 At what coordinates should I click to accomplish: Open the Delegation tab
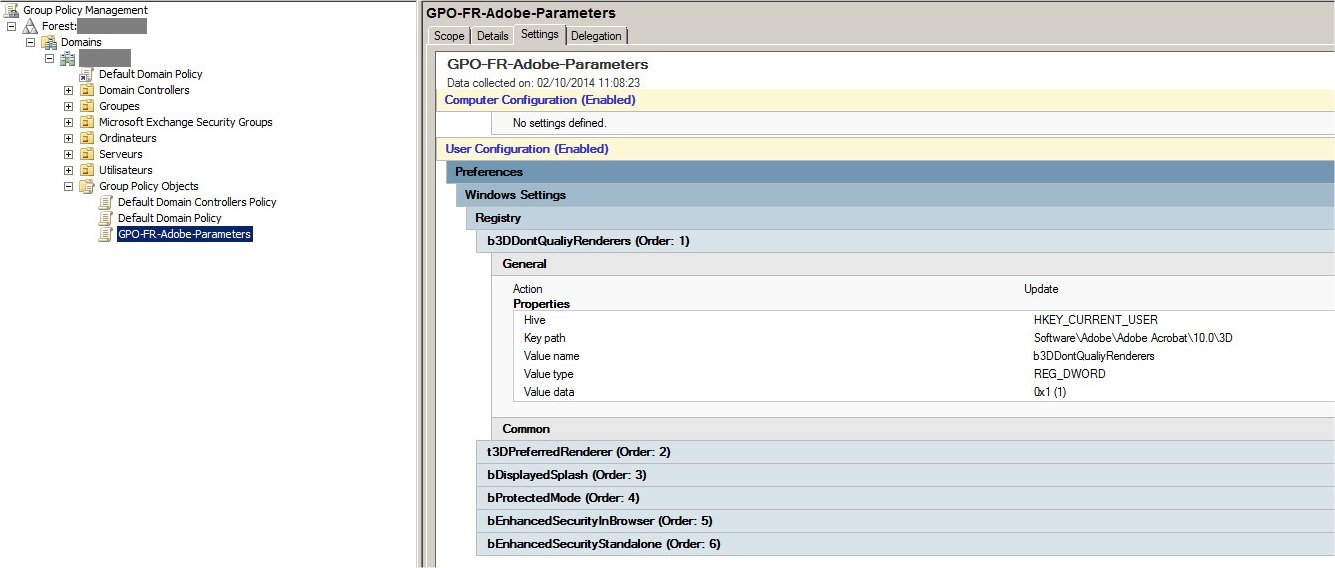tap(596, 36)
